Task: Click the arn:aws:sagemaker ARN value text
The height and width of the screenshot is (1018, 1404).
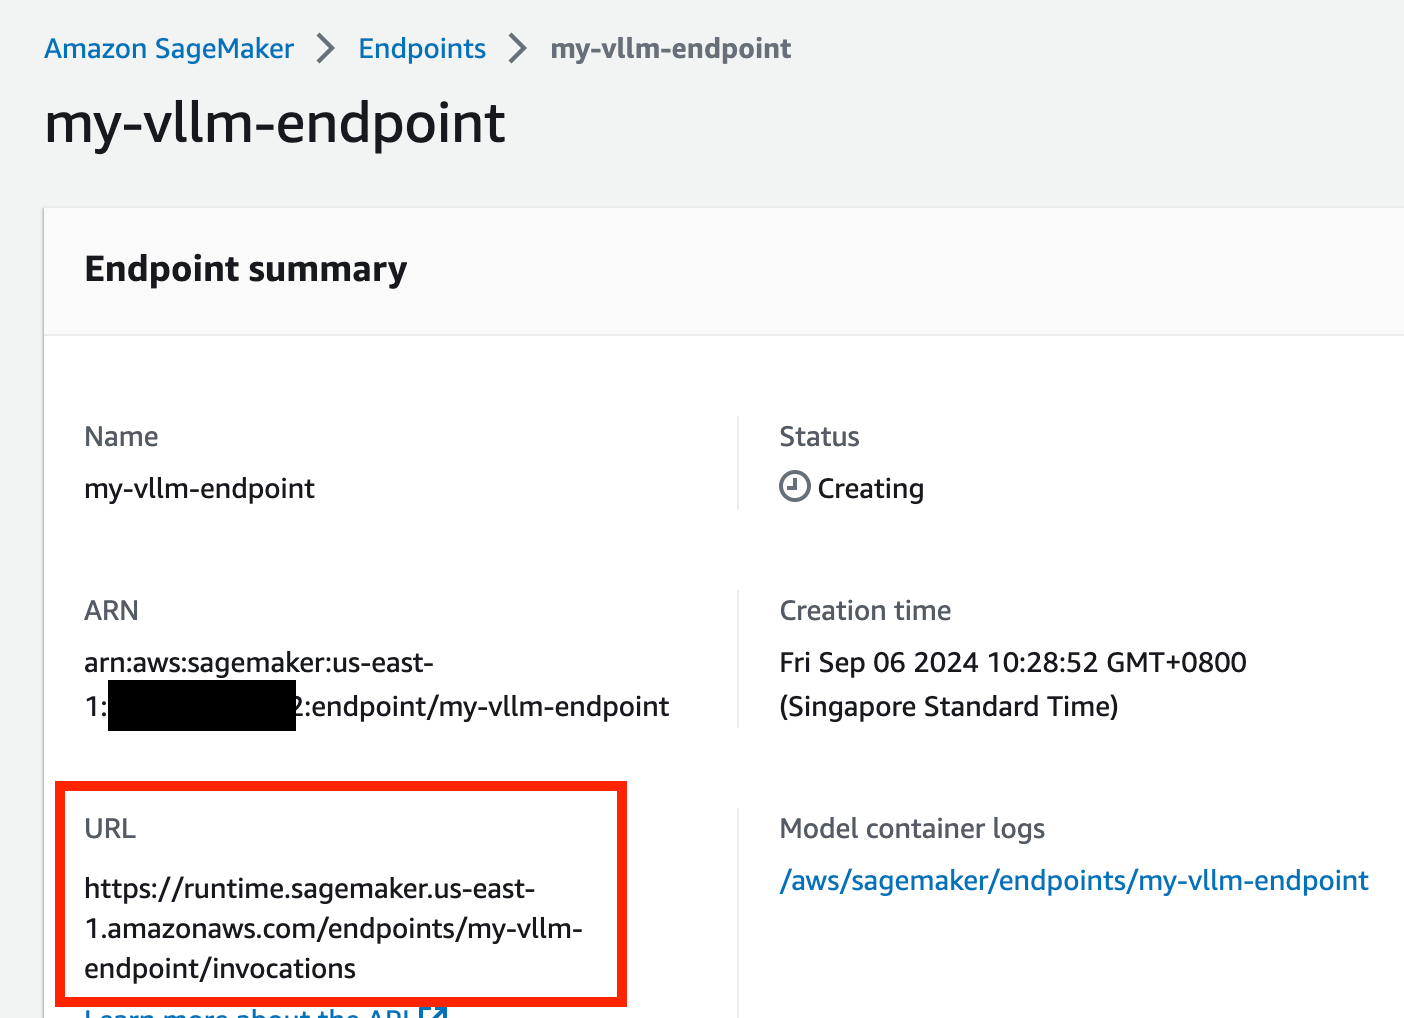Action: [377, 685]
